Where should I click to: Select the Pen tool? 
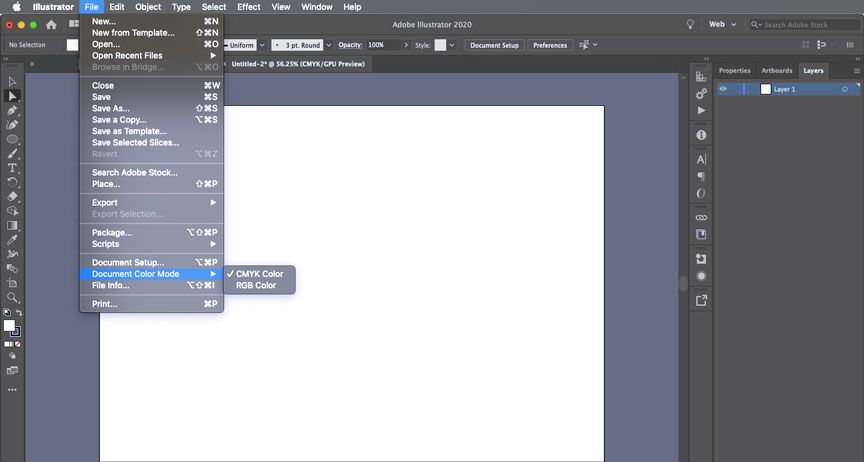(12, 110)
